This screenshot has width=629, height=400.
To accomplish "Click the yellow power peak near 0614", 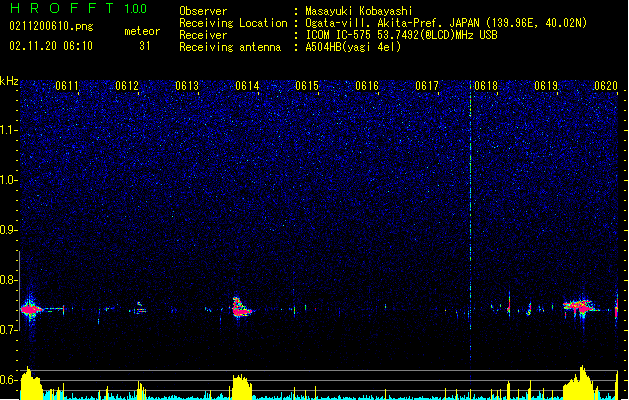I will 242,387.
